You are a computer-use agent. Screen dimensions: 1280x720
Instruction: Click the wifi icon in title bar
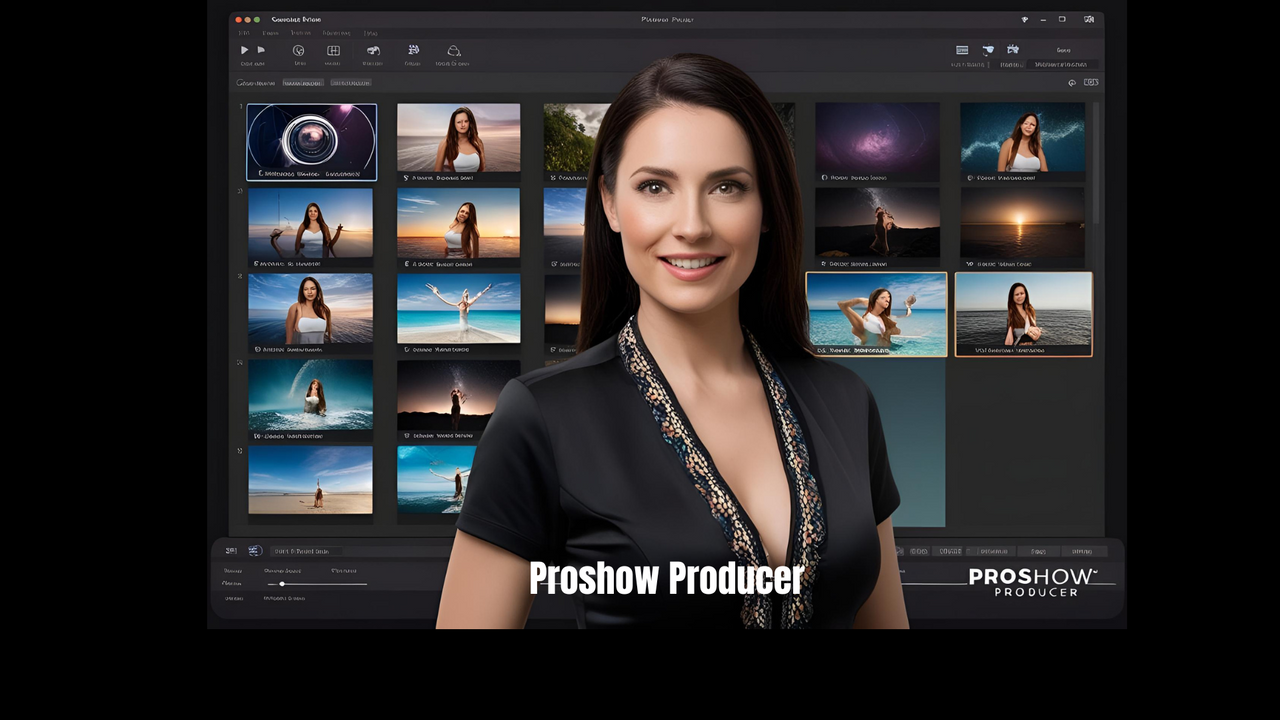[1024, 20]
